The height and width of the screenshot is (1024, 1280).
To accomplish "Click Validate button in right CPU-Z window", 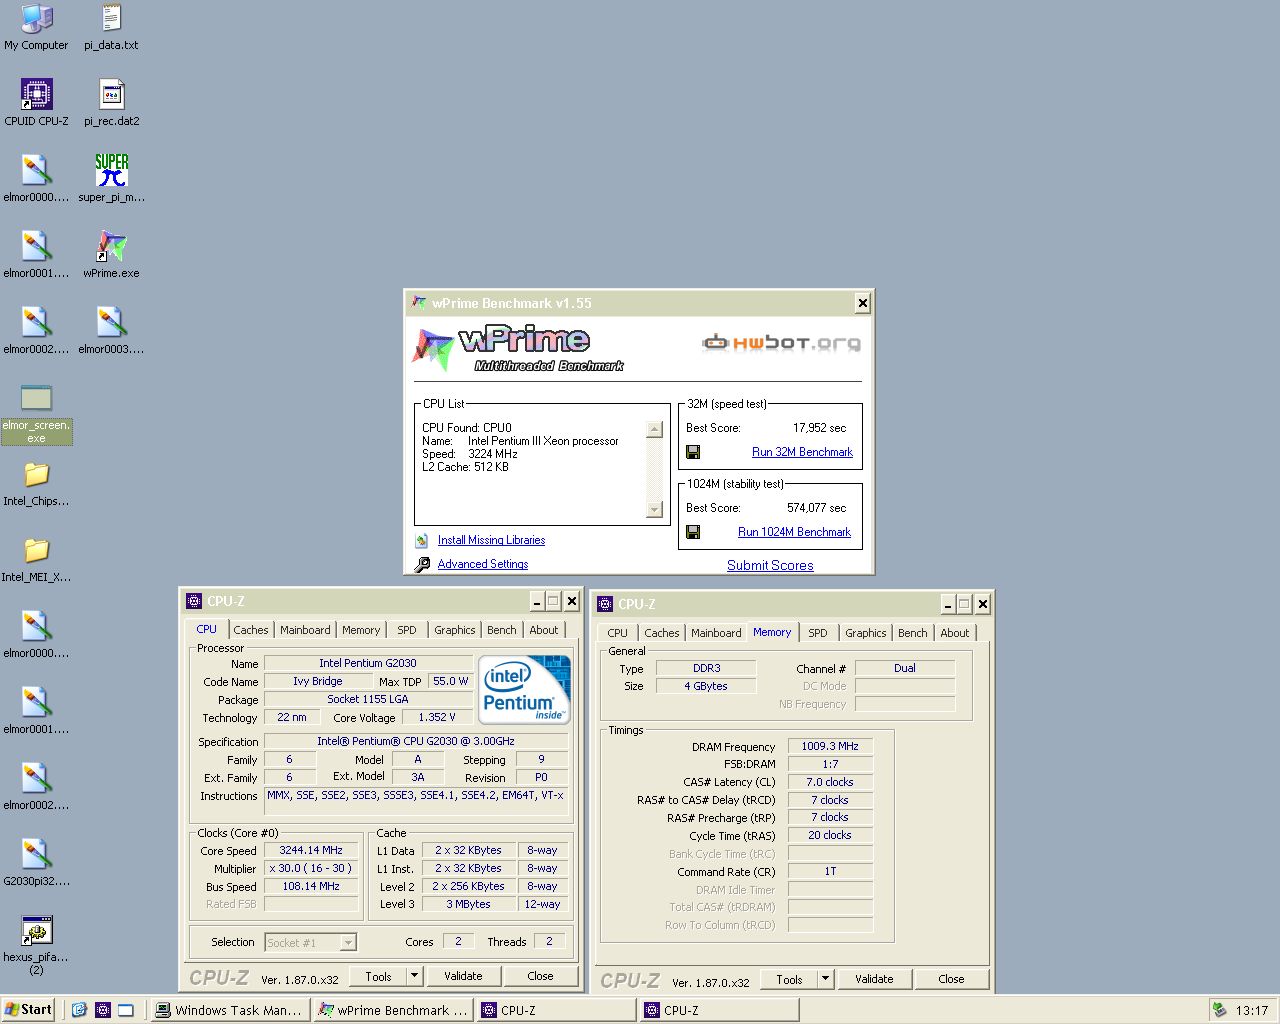I will tap(874, 979).
